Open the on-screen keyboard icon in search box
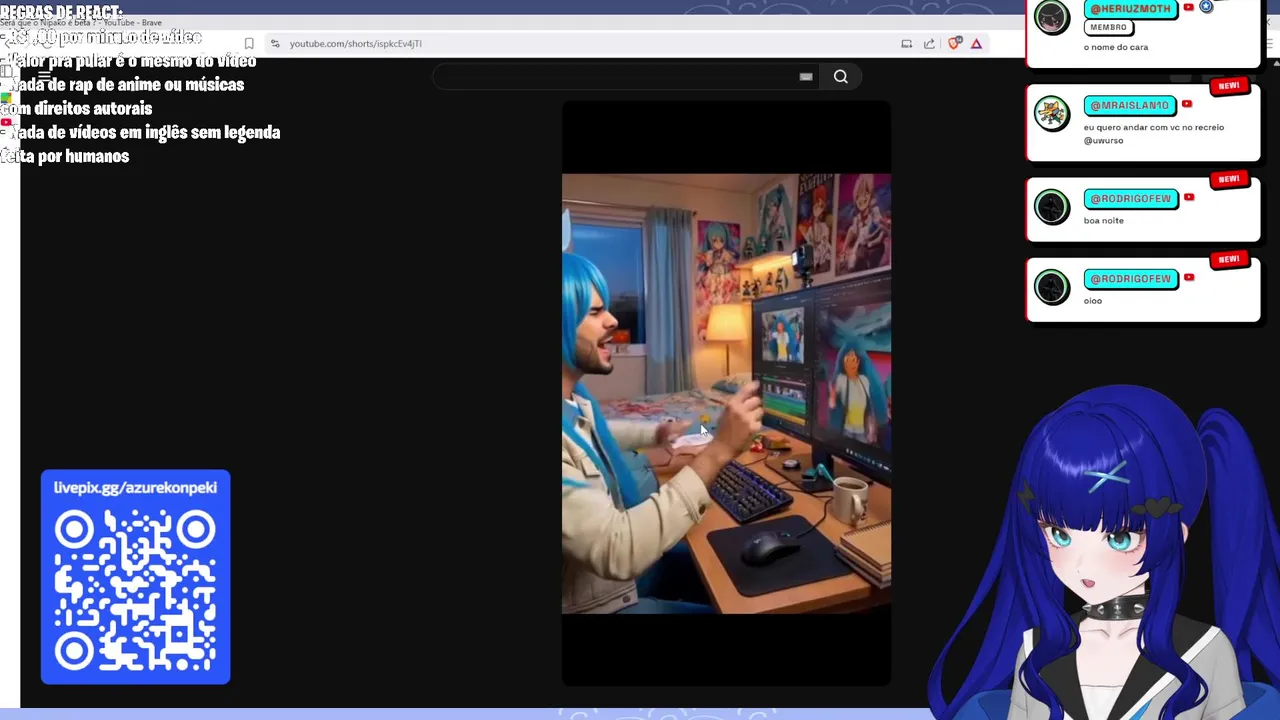Screen dimensions: 1280x720 pos(806,77)
